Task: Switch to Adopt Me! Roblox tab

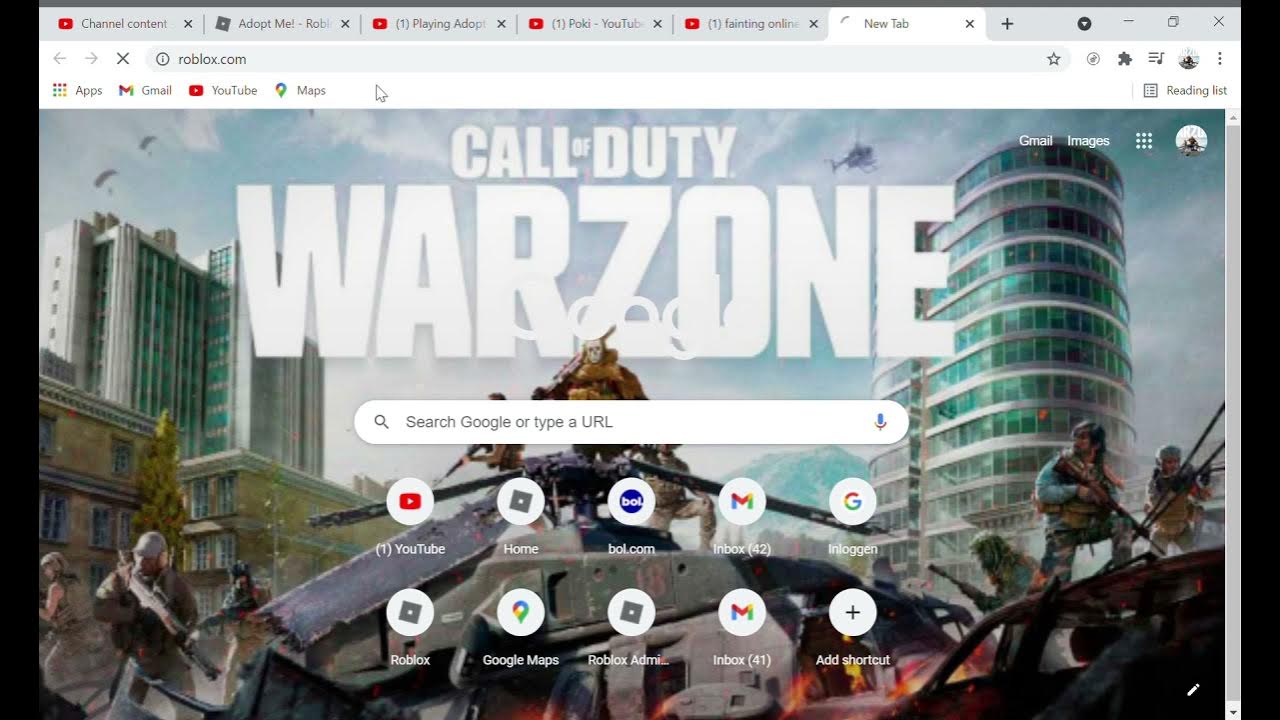Action: [x=283, y=24]
